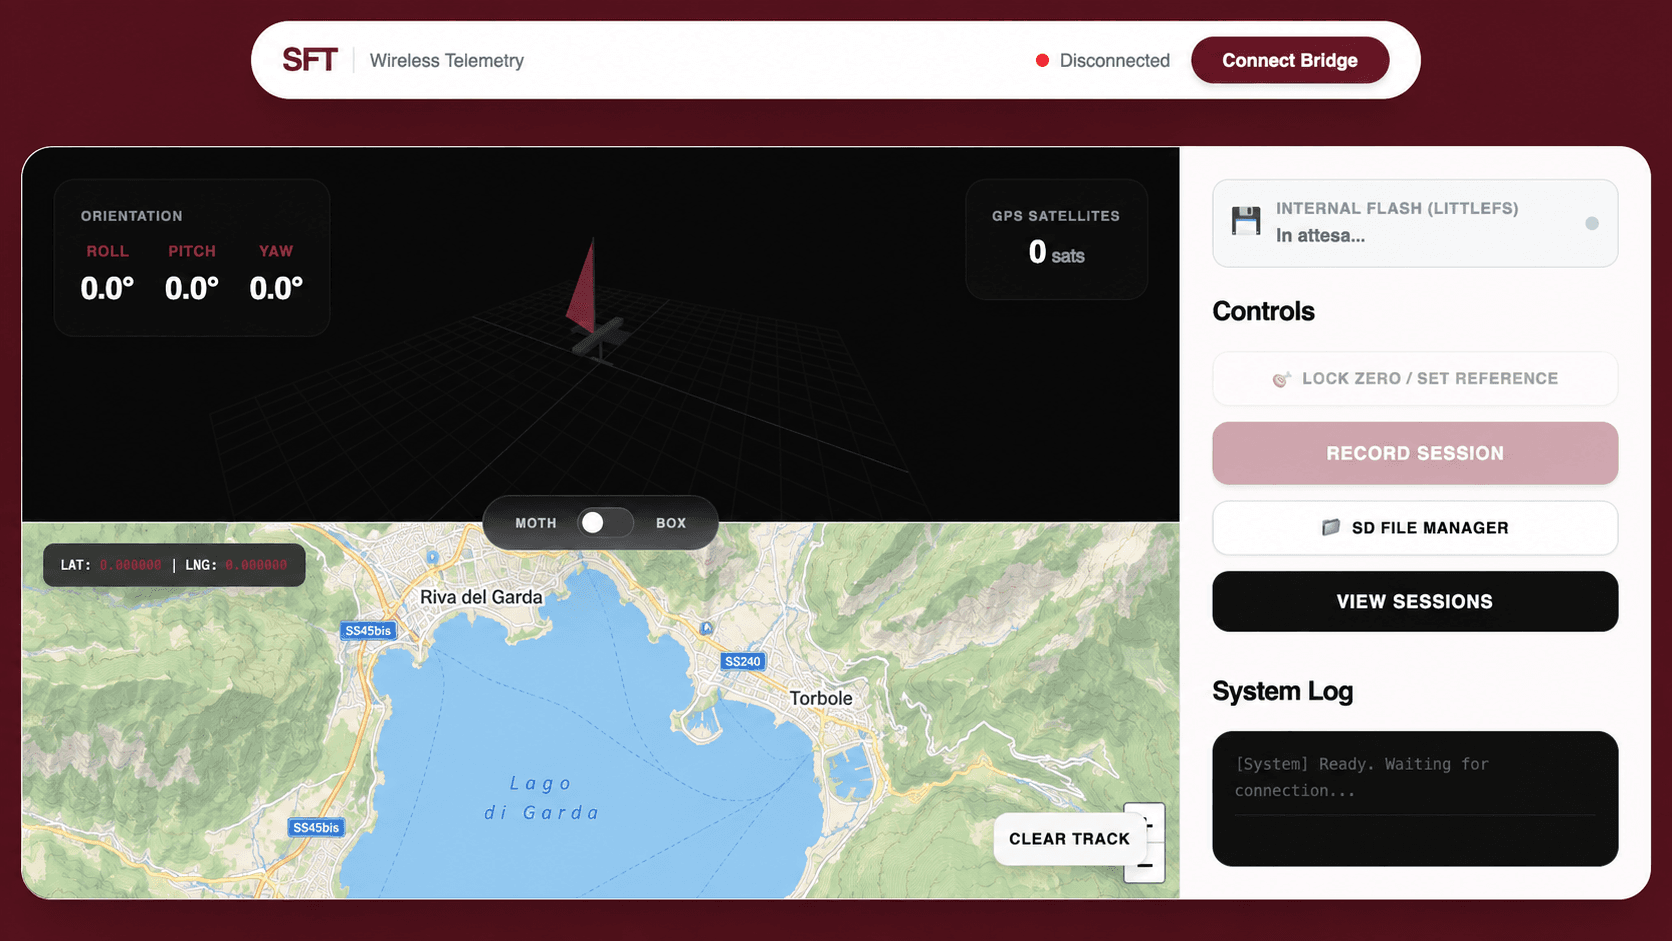The image size is (1672, 941).
Task: Click the "Torbole" map label
Action: pyautogui.click(x=821, y=698)
